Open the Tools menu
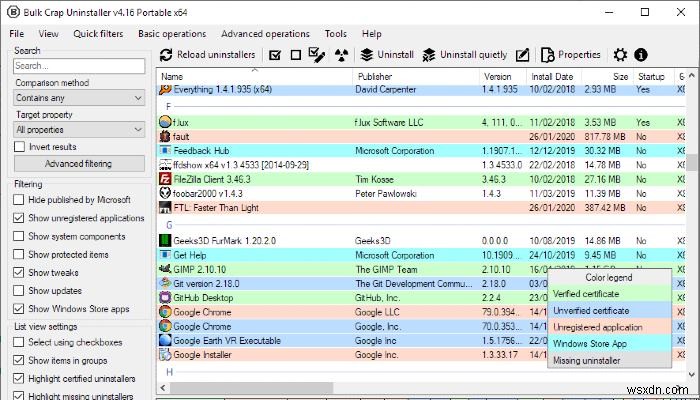This screenshot has height=400, width=700. (336, 34)
